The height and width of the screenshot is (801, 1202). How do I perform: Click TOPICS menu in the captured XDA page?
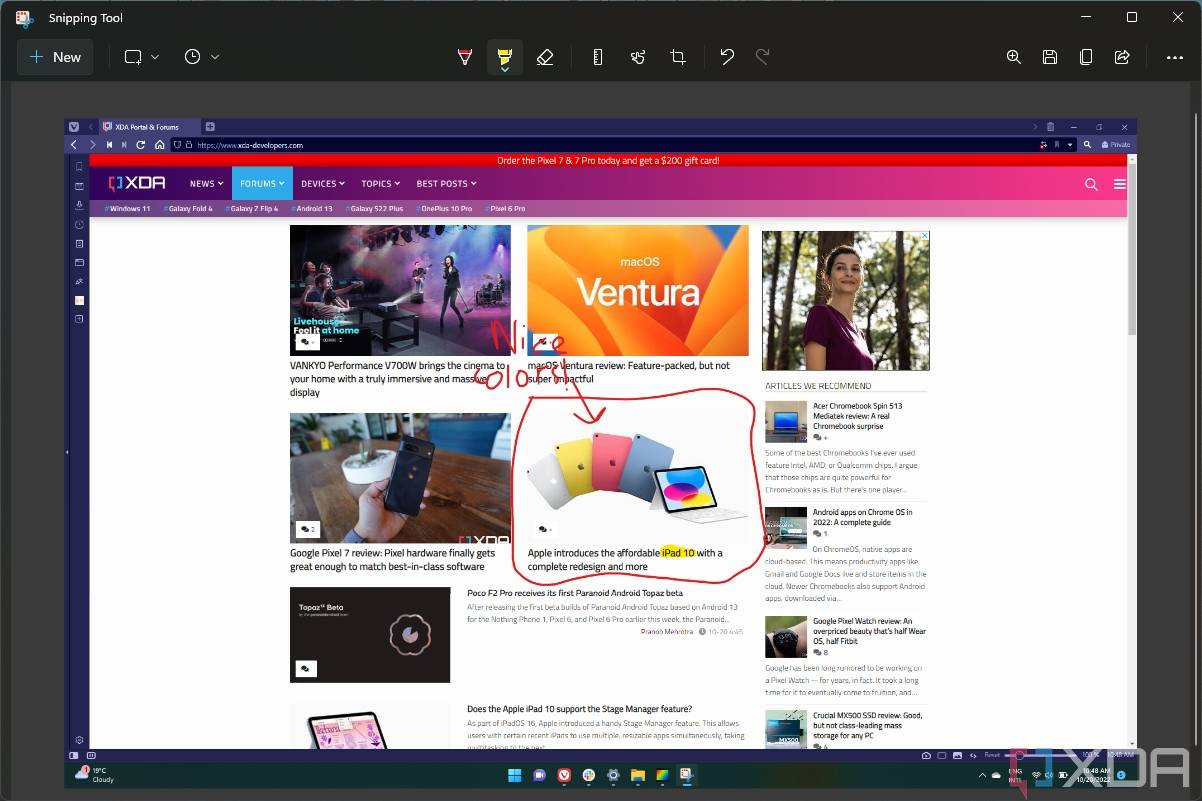(x=380, y=183)
